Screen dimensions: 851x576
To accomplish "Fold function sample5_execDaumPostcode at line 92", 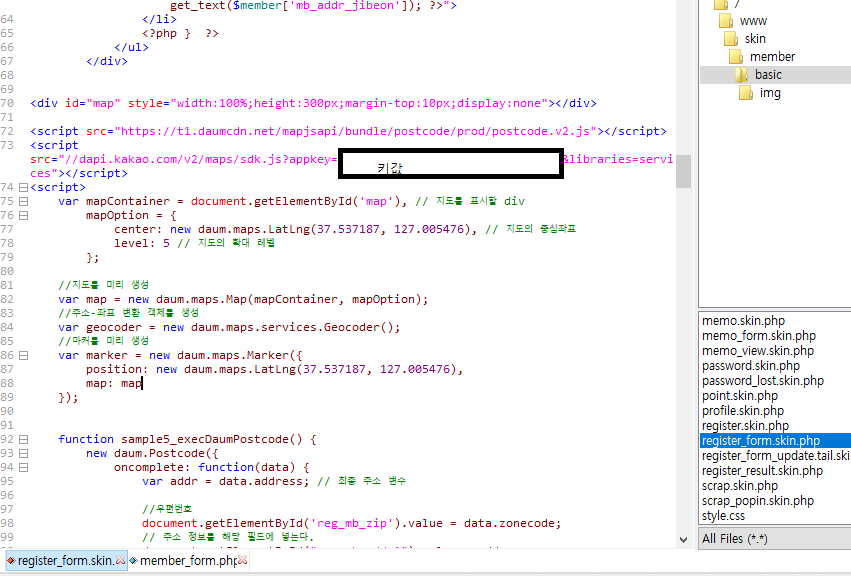I will pos(22,439).
